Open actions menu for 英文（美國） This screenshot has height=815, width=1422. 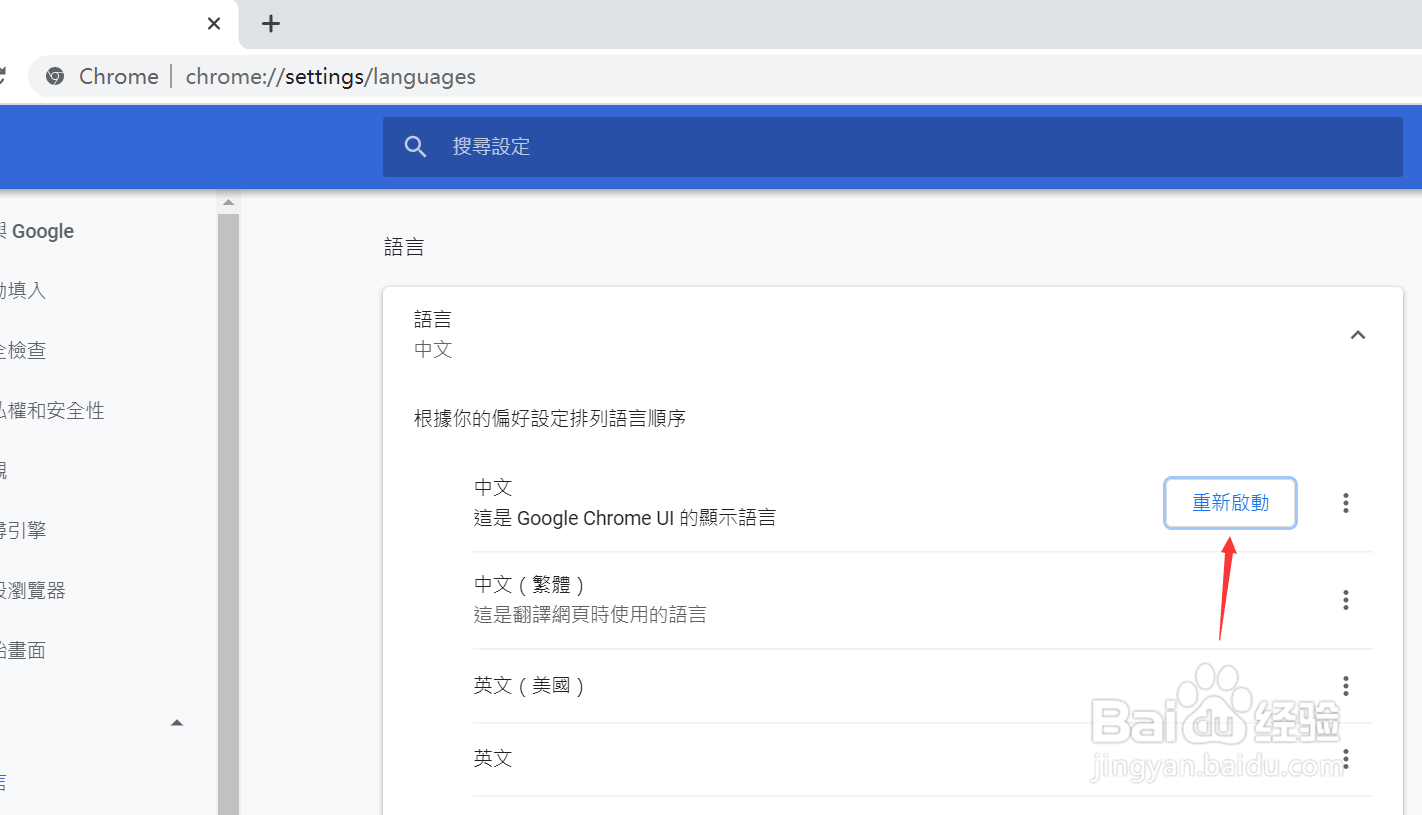coord(1346,685)
